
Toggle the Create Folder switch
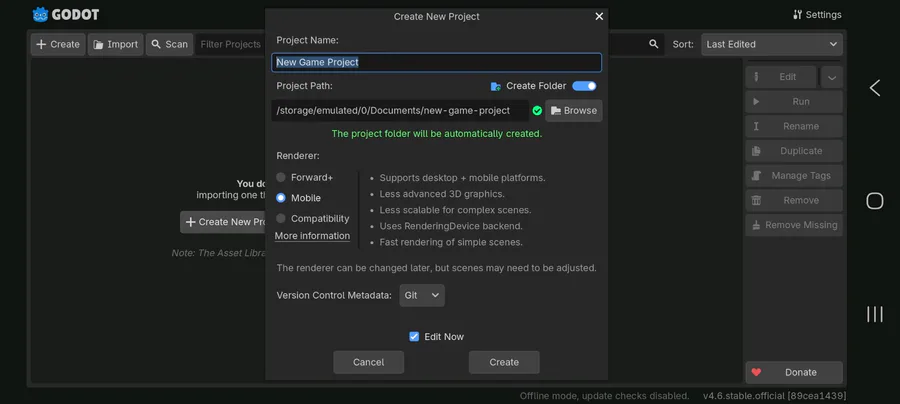(x=584, y=86)
